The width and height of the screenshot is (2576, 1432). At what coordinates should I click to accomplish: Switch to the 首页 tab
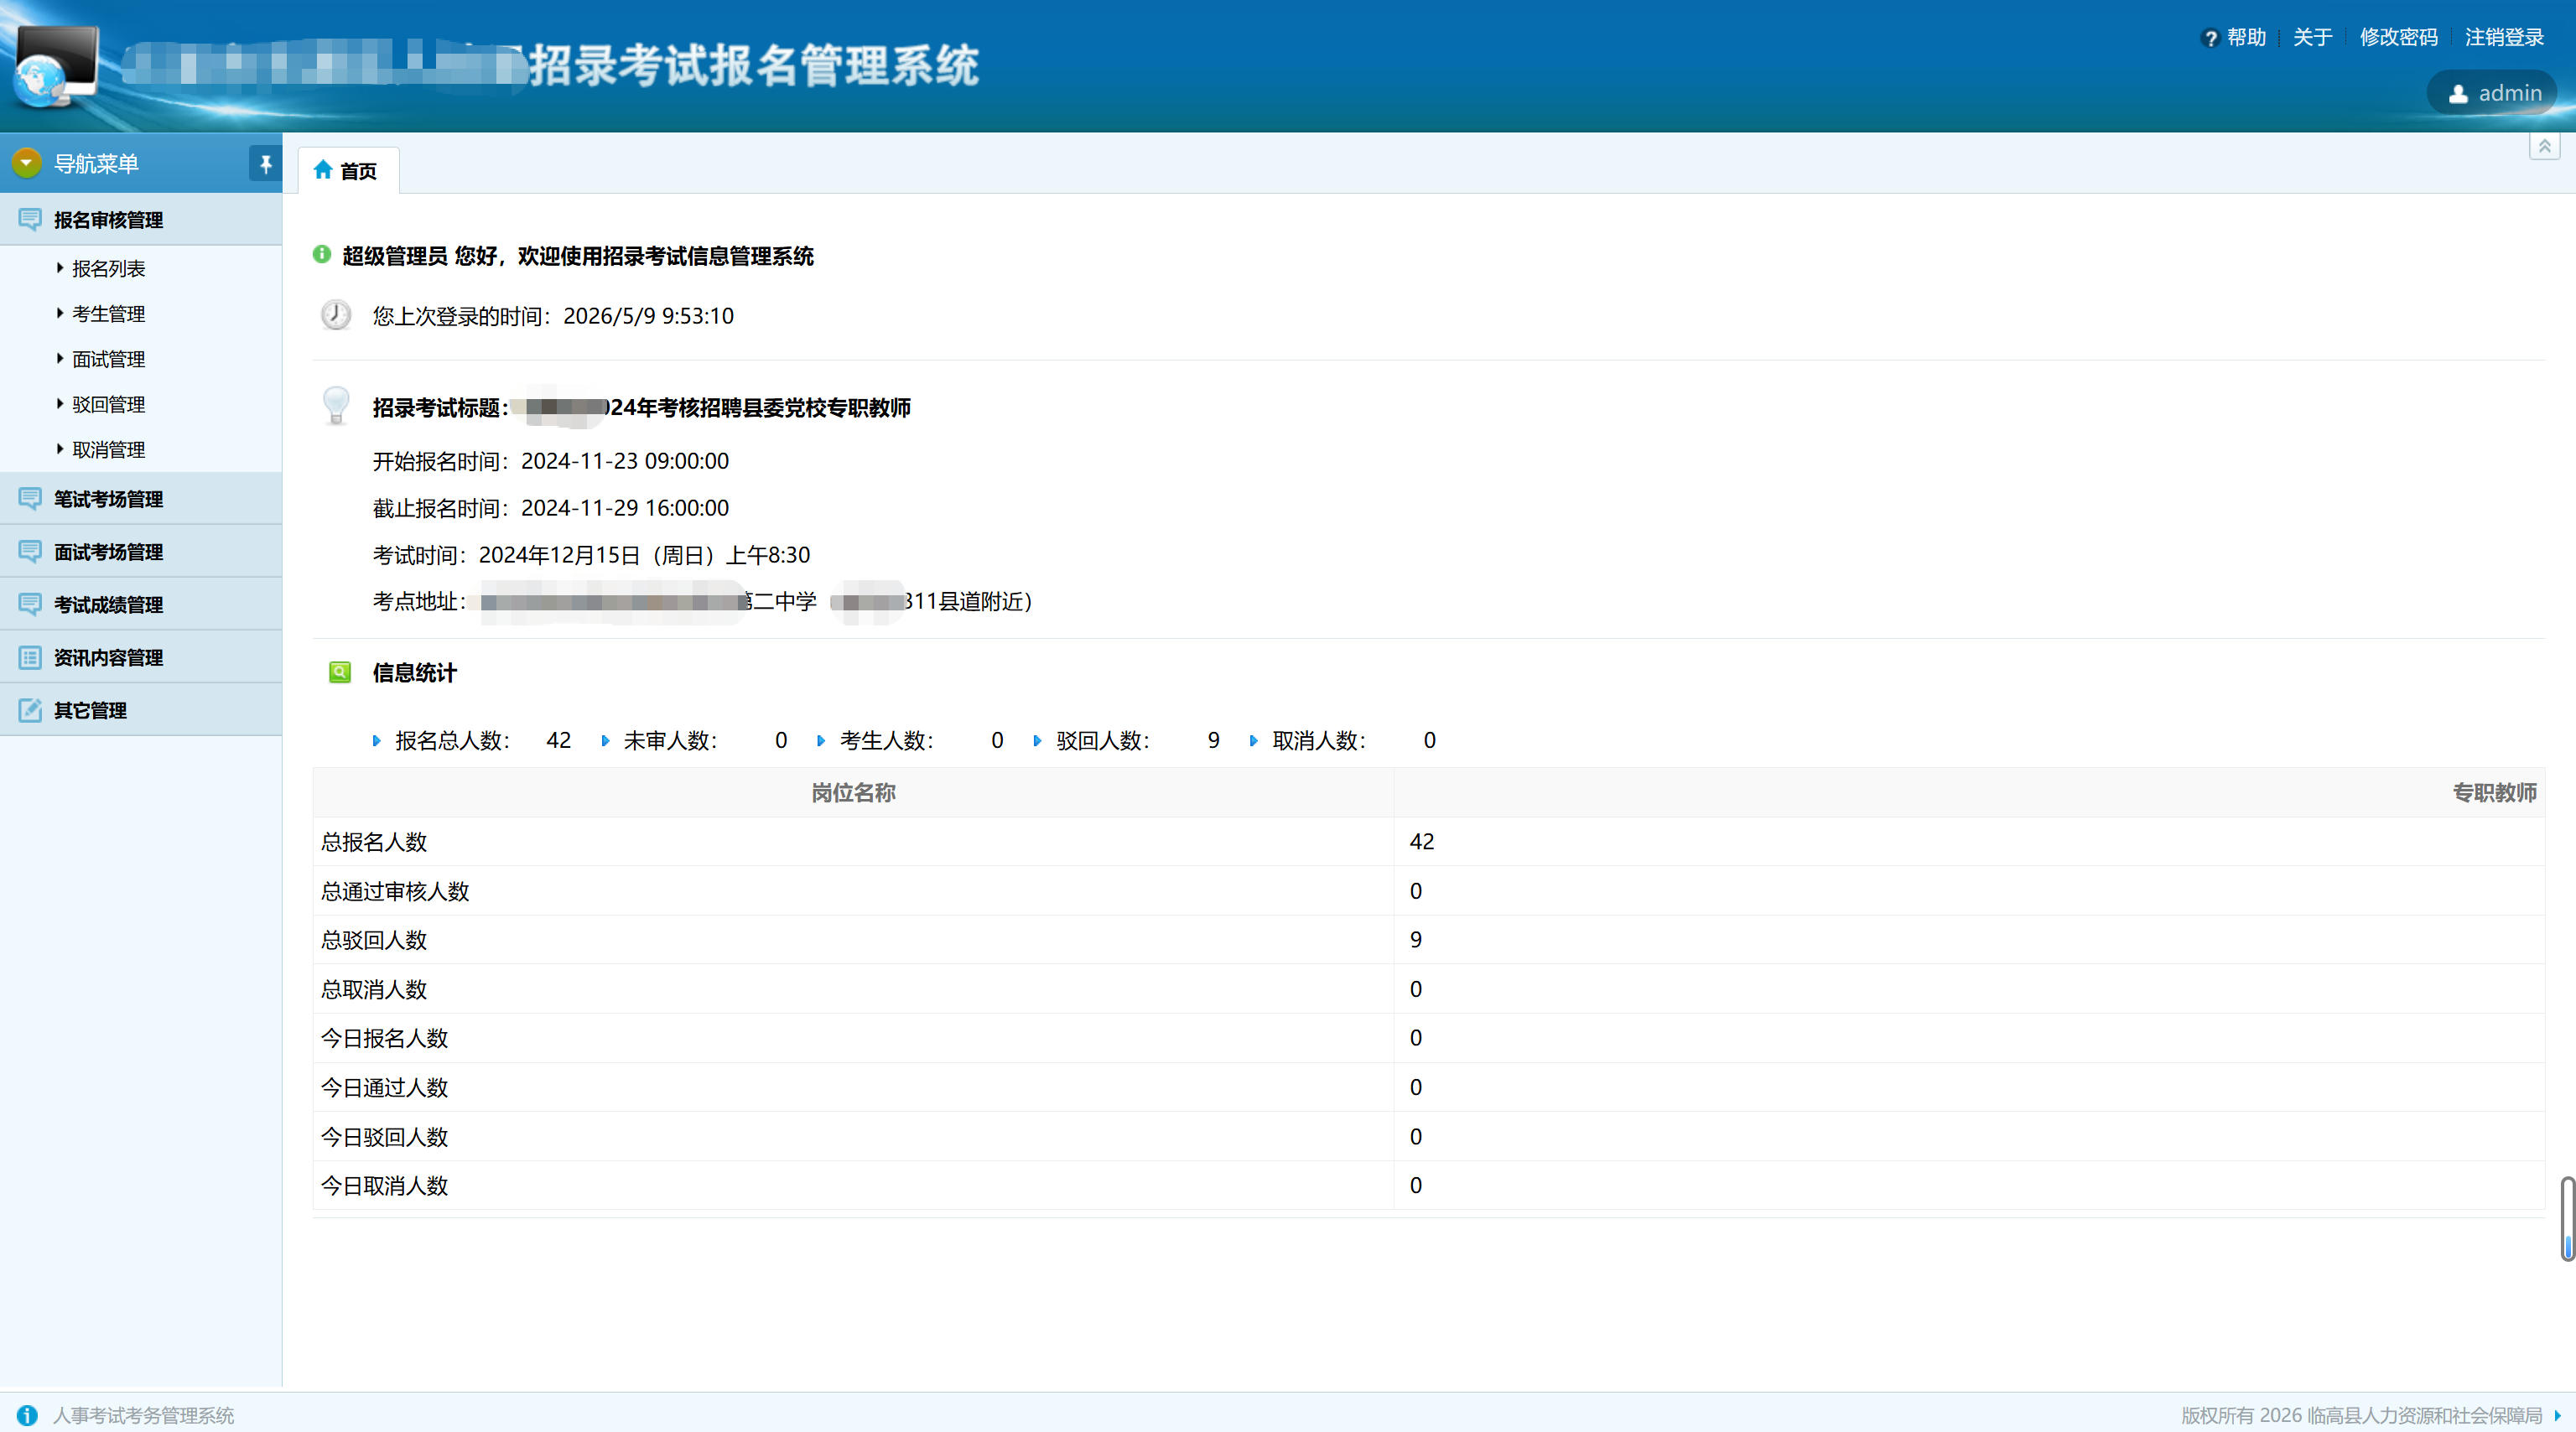tap(348, 170)
